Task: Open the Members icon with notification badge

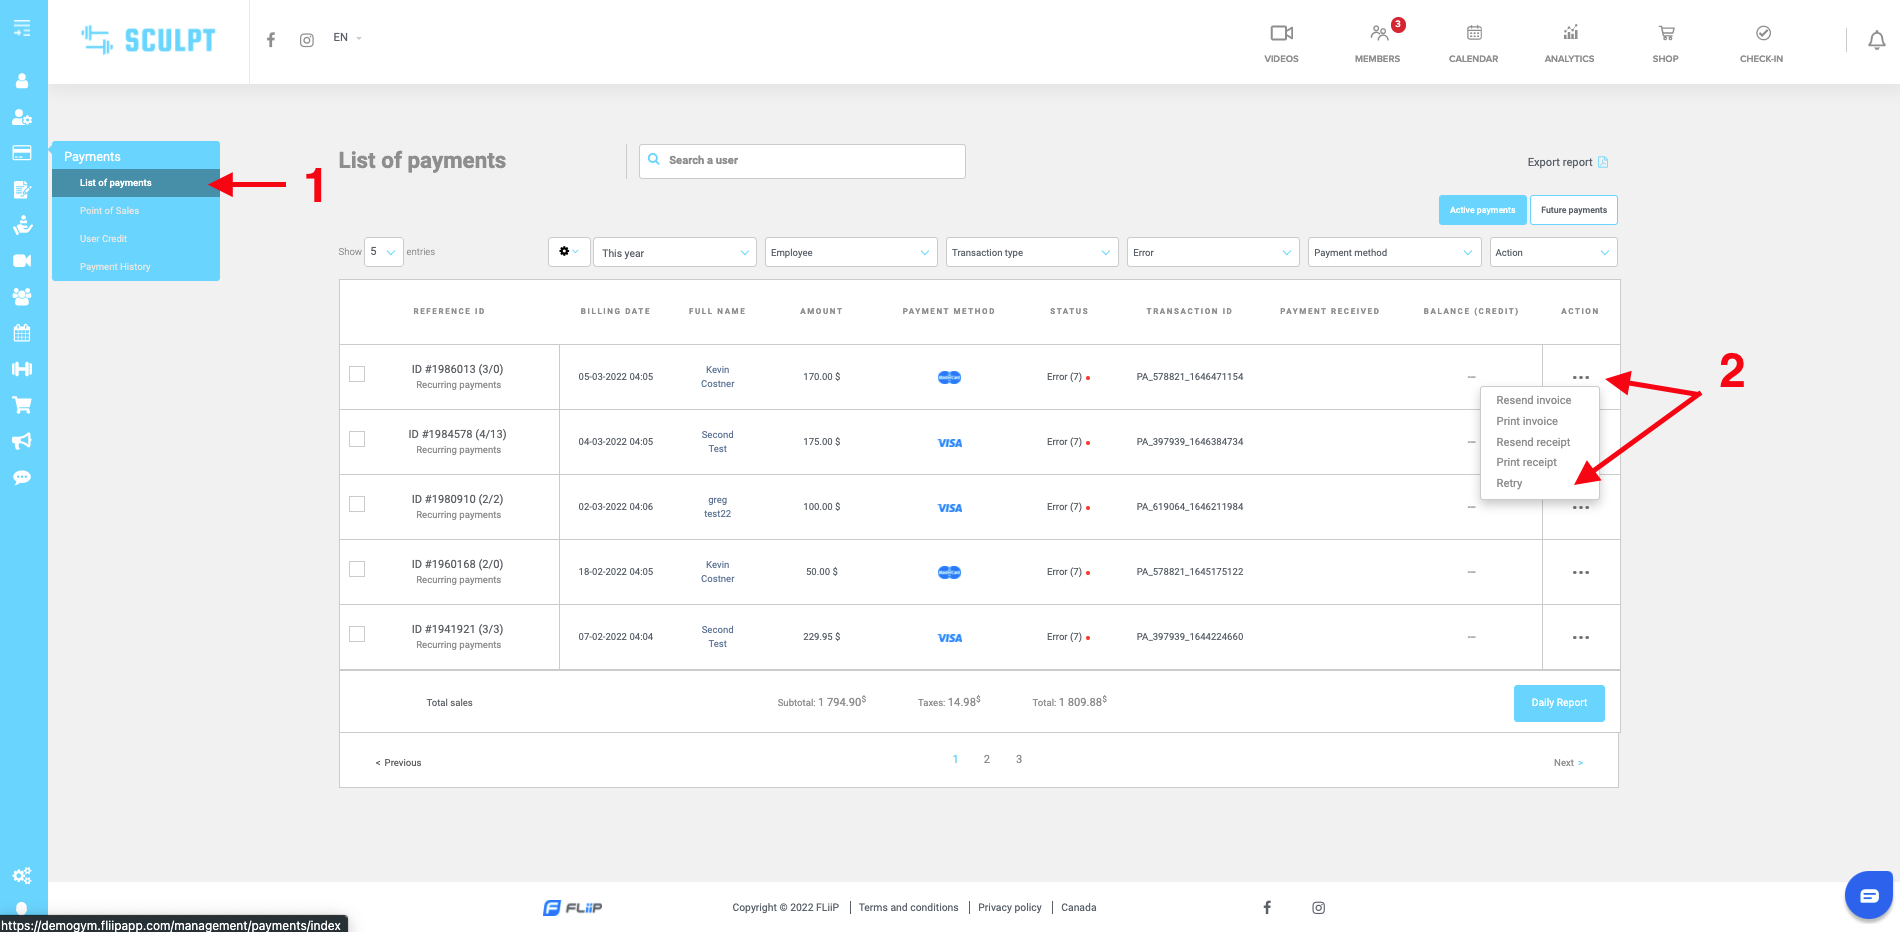Action: 1379,34
